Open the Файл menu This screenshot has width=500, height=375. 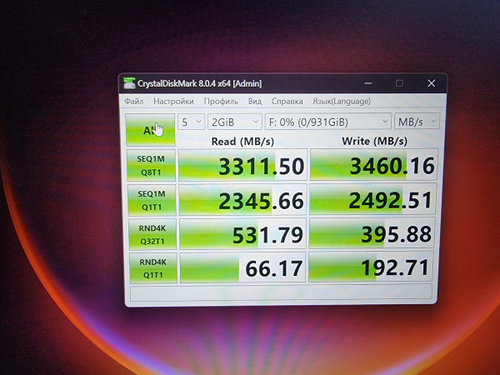click(134, 101)
